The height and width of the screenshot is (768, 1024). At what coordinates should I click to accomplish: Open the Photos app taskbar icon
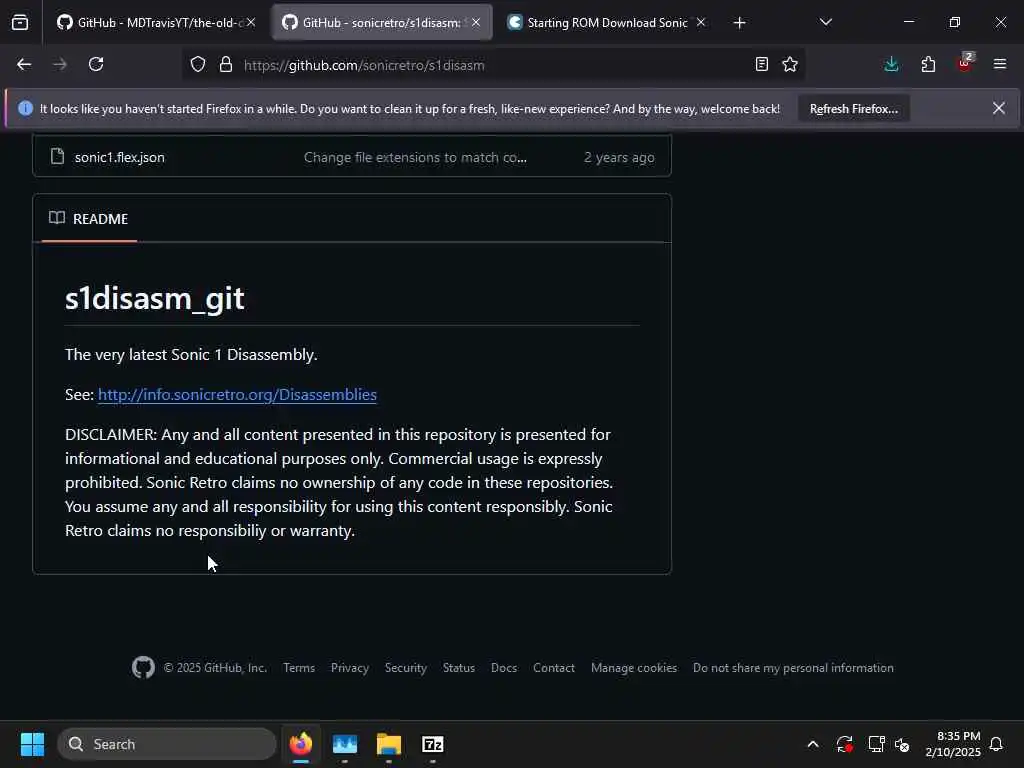tap(345, 744)
